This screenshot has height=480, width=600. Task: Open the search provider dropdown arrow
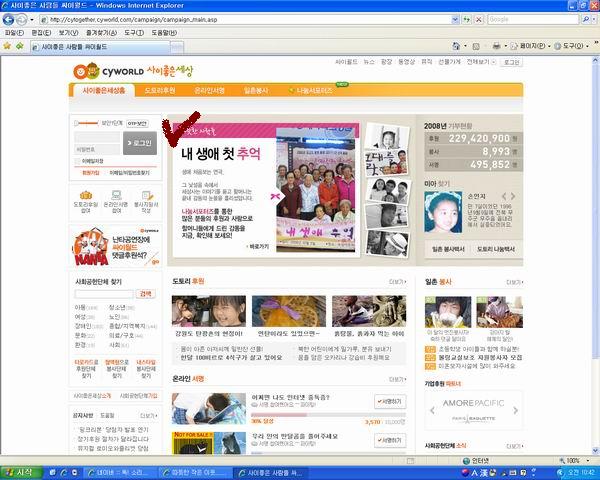coord(594,19)
